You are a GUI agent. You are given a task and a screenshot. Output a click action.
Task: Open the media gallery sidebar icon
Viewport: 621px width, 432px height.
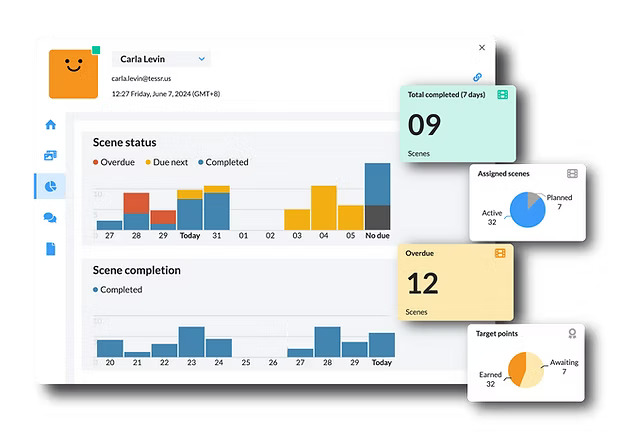point(50,155)
